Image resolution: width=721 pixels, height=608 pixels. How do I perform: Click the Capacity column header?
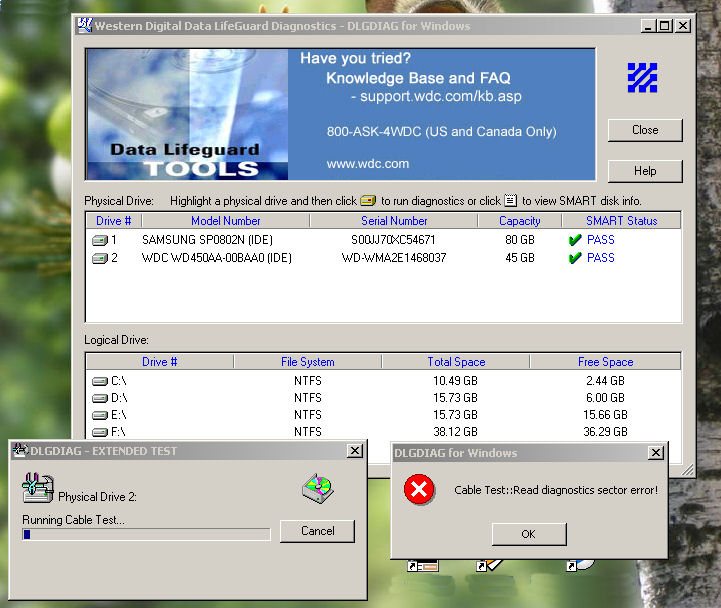pos(520,221)
